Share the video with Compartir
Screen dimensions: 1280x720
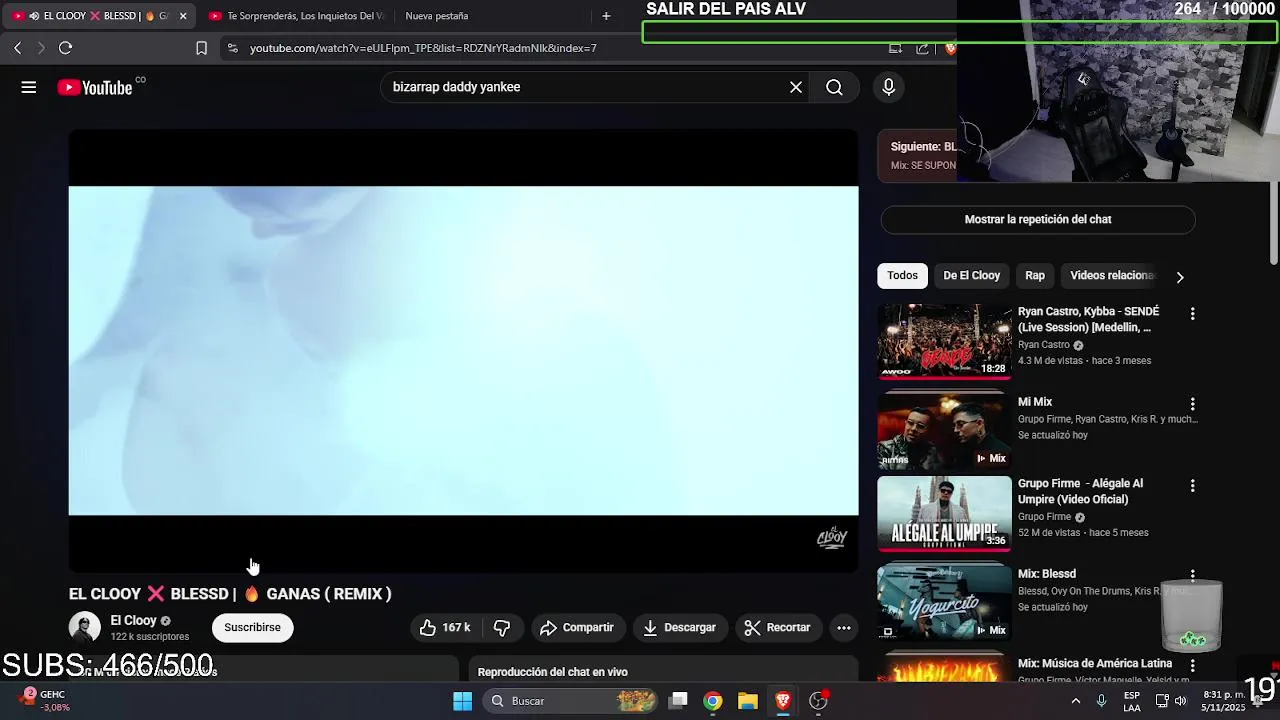[576, 628]
